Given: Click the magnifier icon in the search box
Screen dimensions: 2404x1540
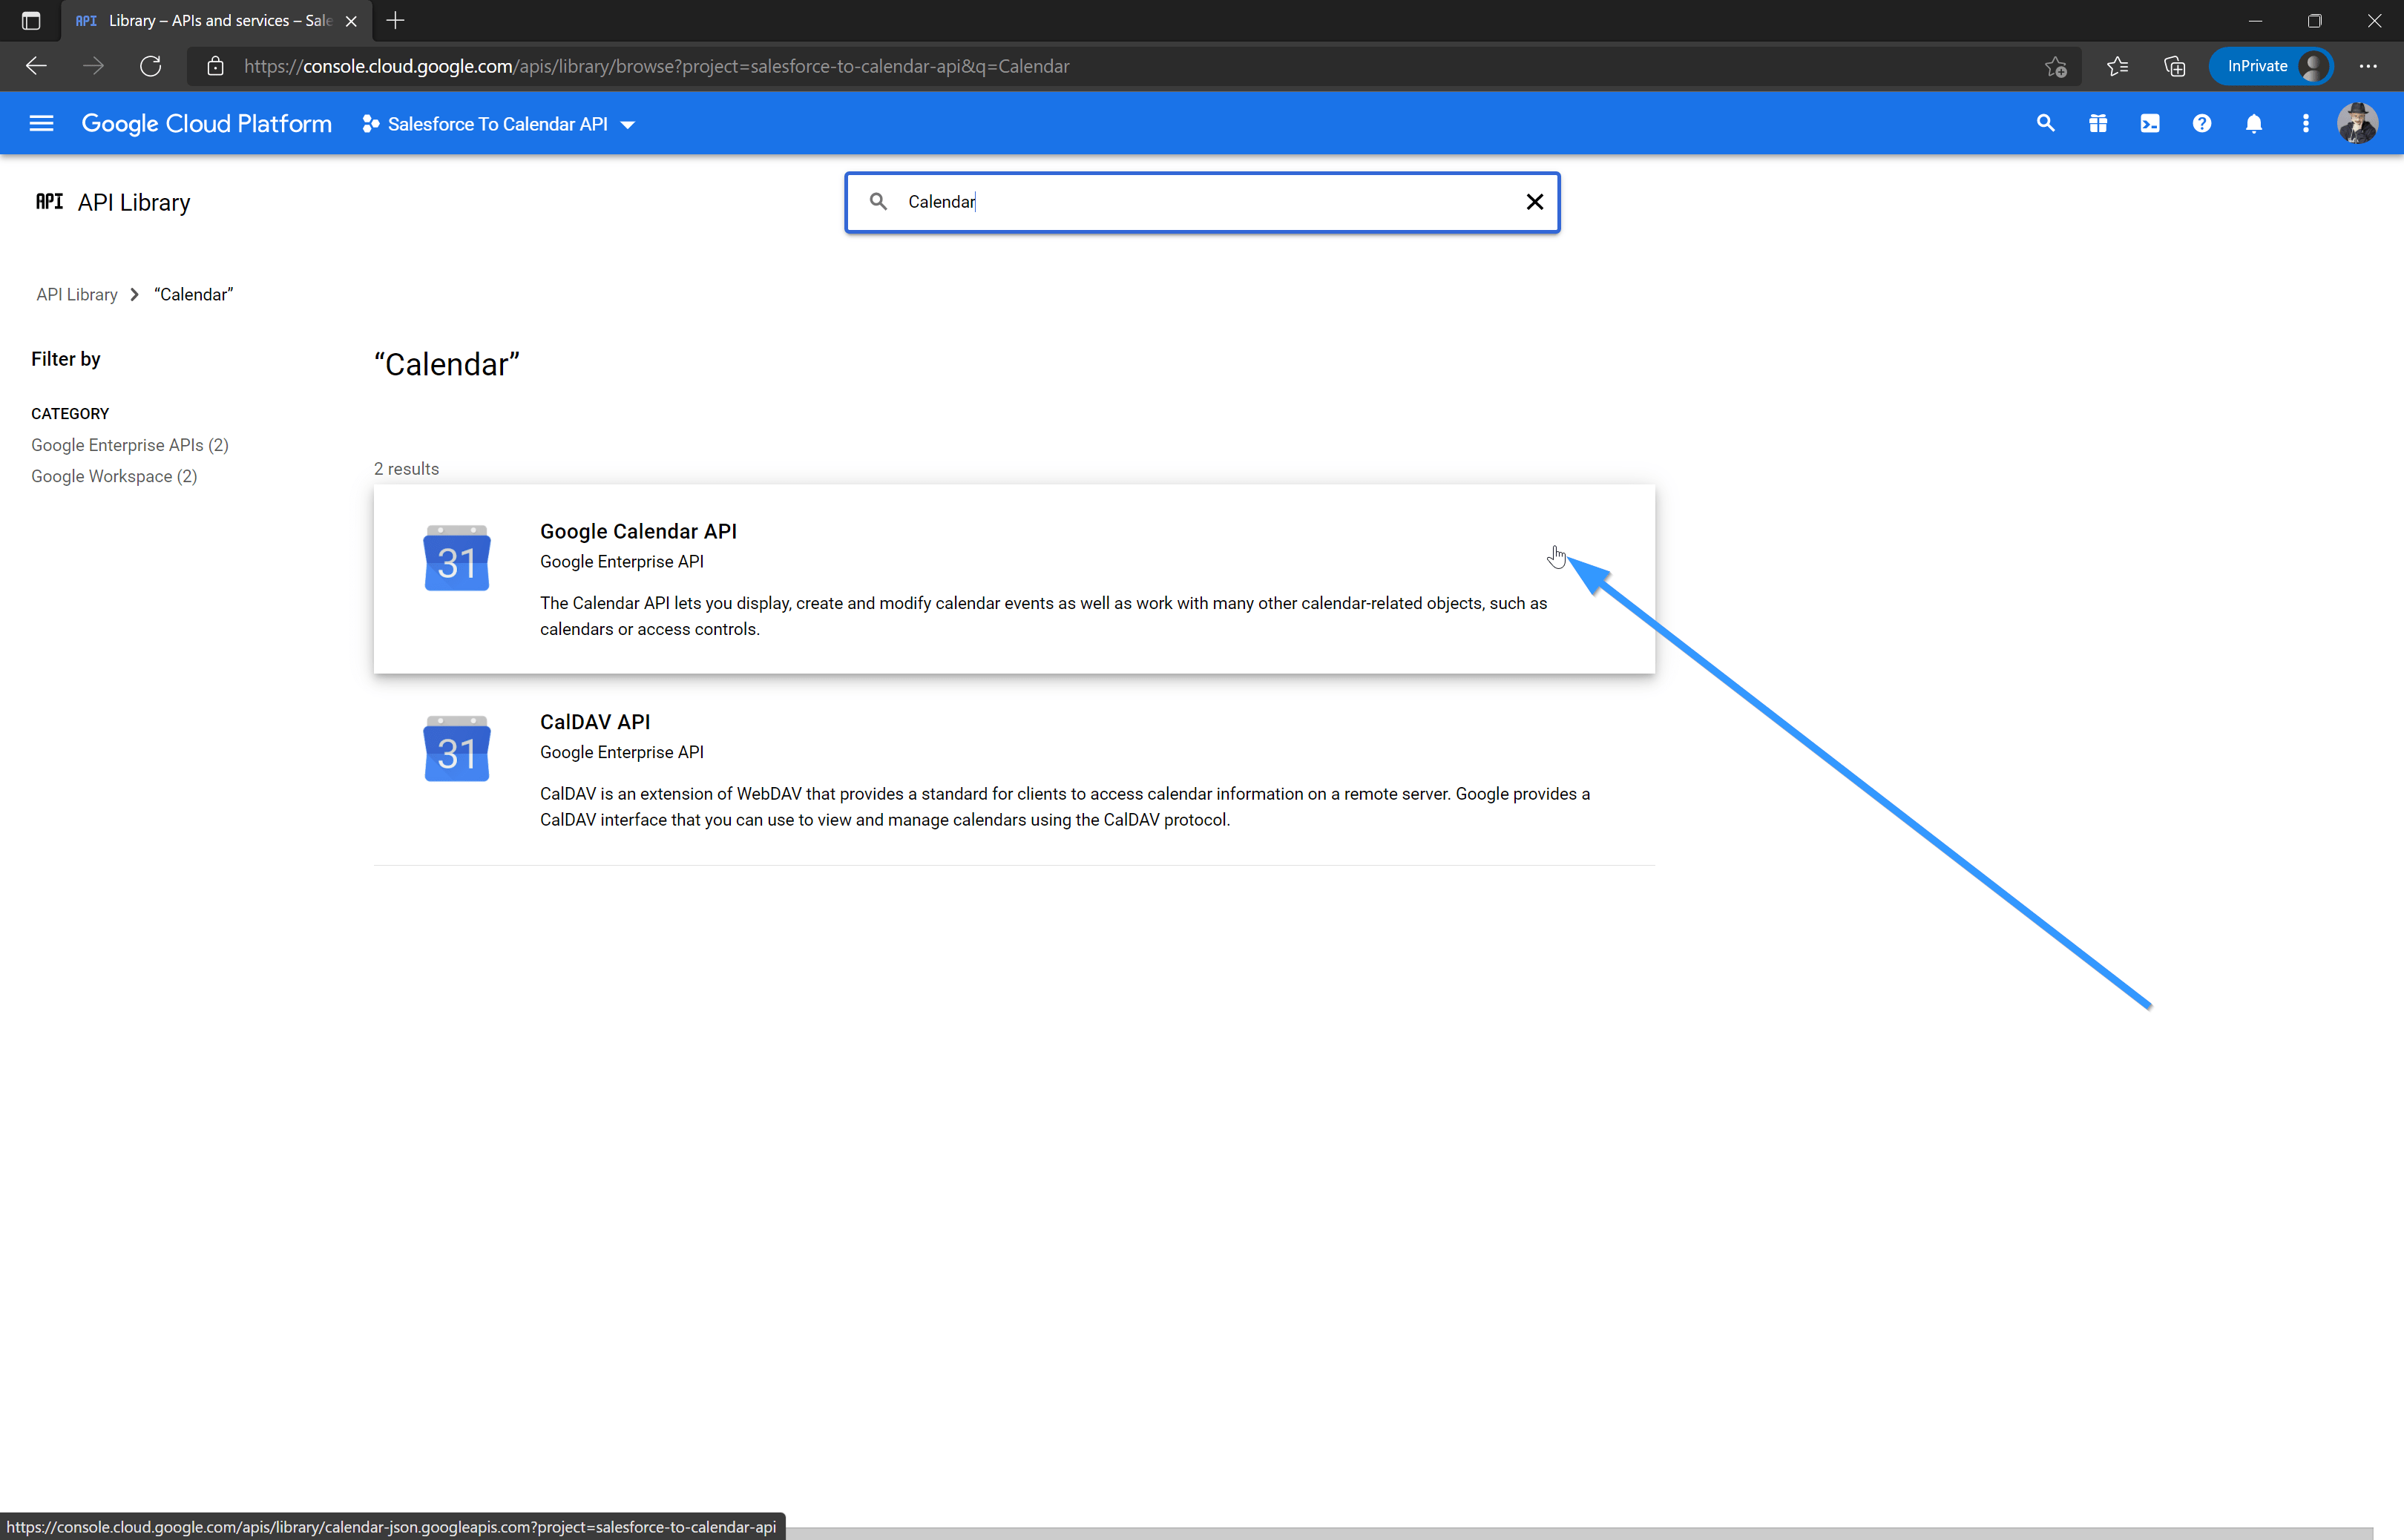Looking at the screenshot, I should [x=878, y=202].
